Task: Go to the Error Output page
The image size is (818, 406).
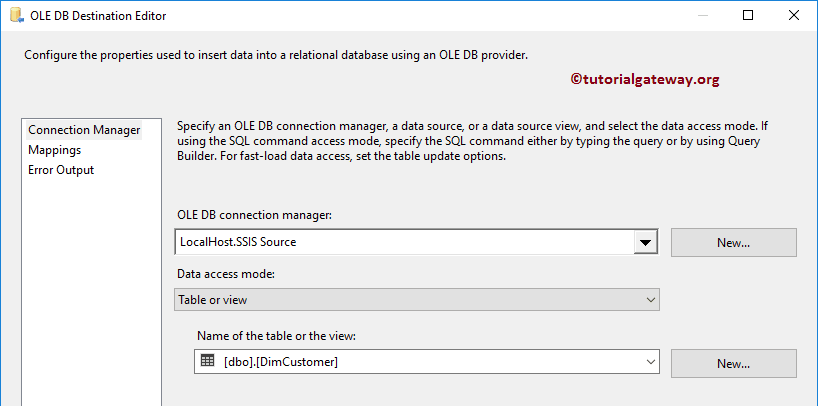Action: click(x=61, y=170)
